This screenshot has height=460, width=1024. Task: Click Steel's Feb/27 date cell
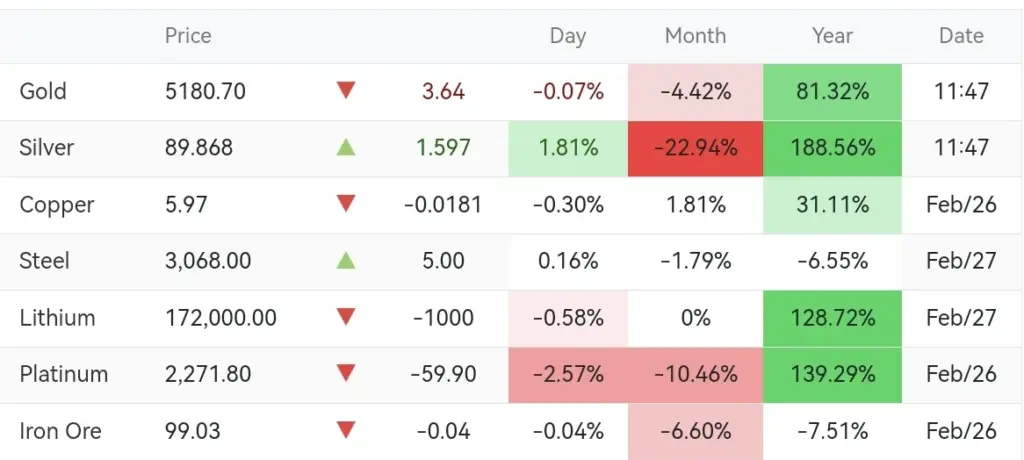click(961, 261)
